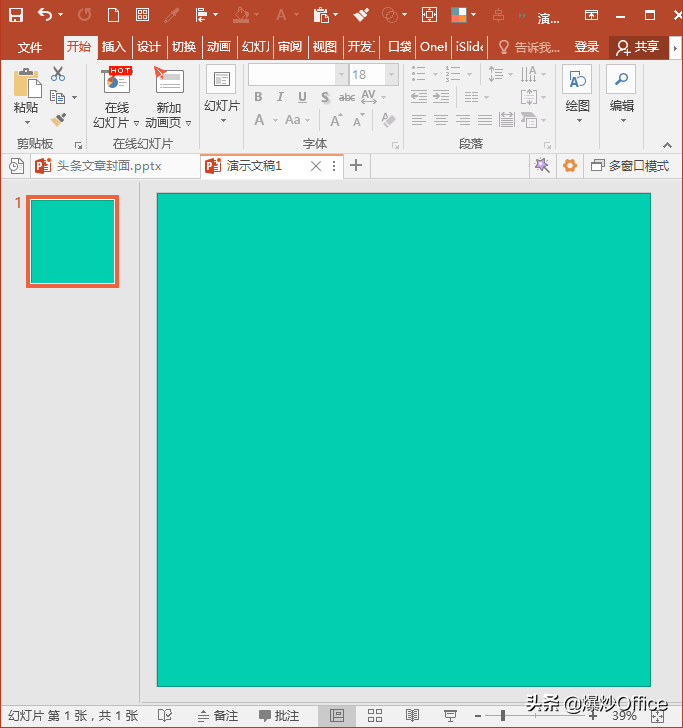The width and height of the screenshot is (683, 728).
Task: Expand bullet list options arrow
Action: (x=436, y=74)
